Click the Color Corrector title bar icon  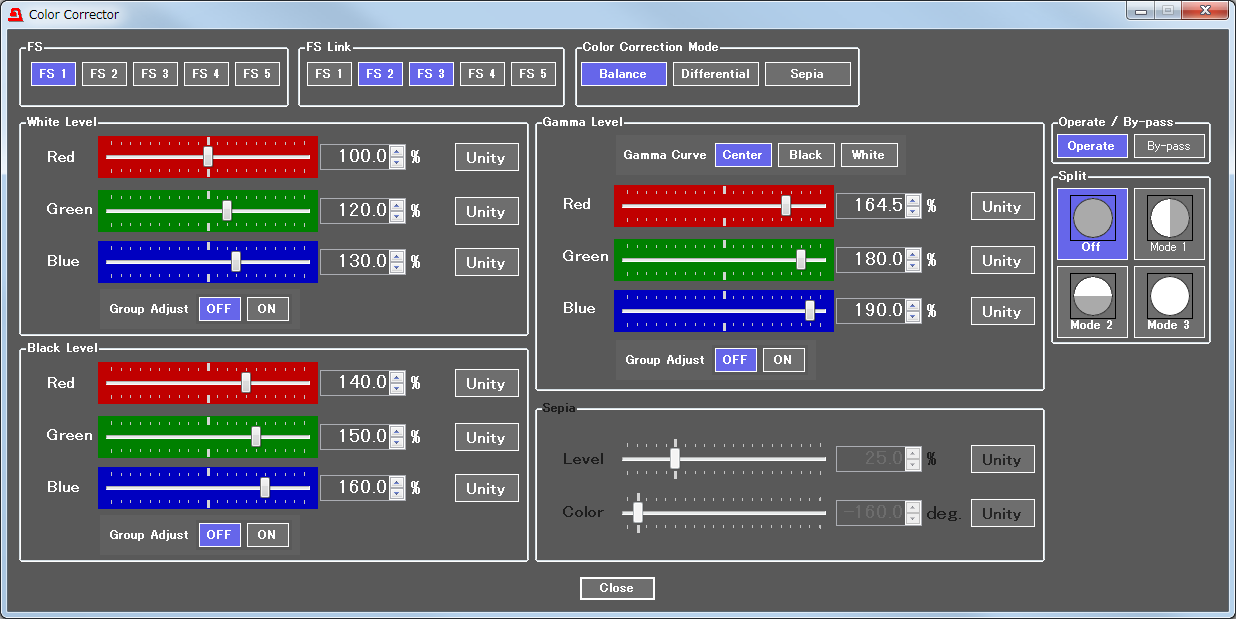pos(15,15)
